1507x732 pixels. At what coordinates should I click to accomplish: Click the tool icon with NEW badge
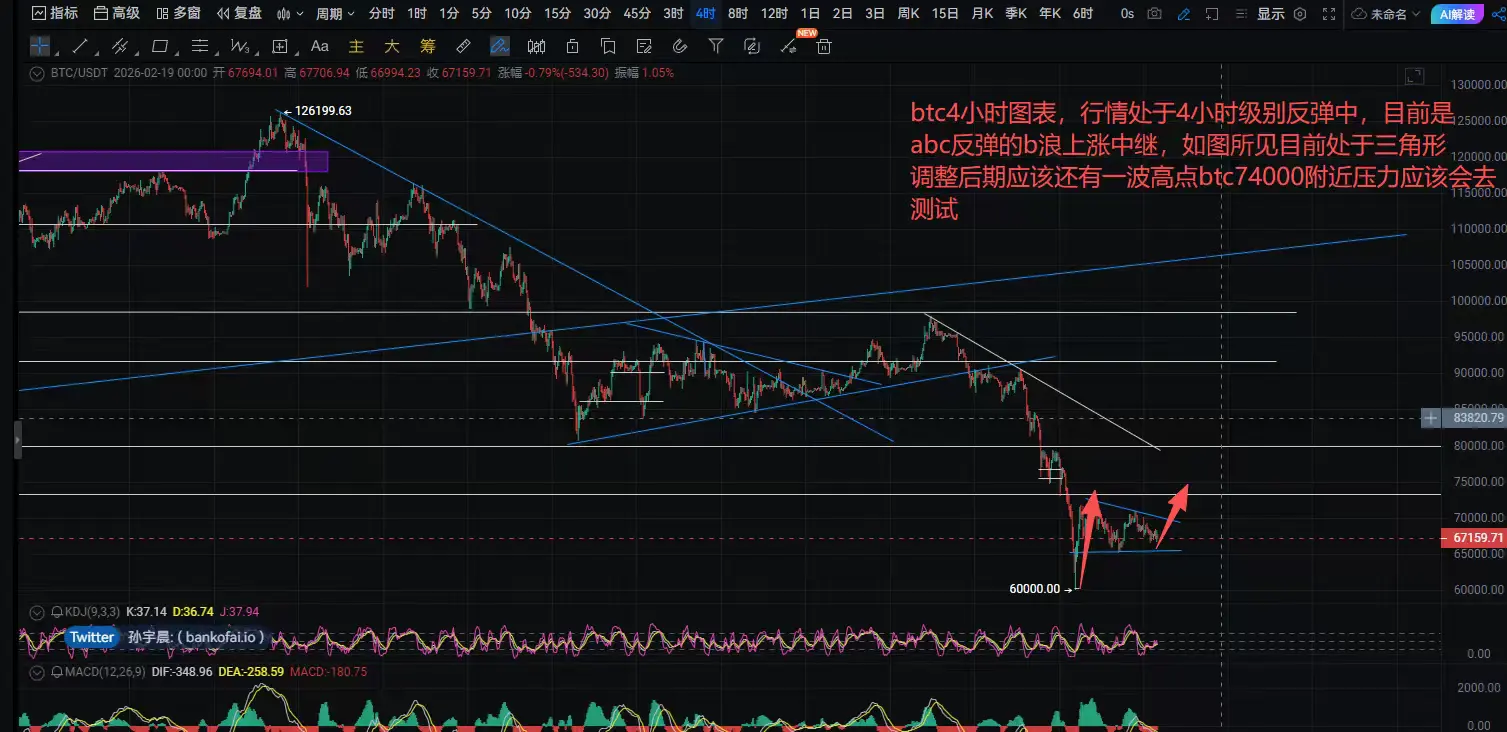[x=789, y=46]
